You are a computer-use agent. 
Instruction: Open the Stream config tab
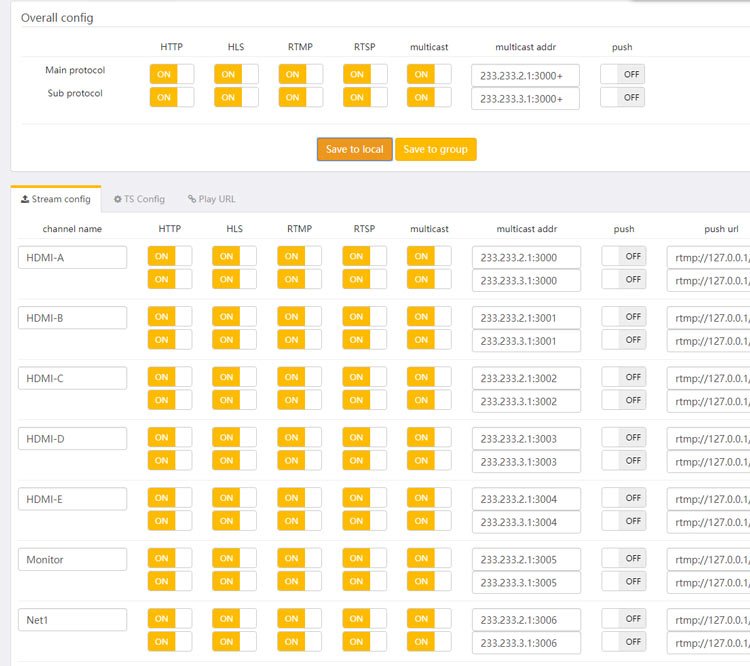tap(56, 199)
